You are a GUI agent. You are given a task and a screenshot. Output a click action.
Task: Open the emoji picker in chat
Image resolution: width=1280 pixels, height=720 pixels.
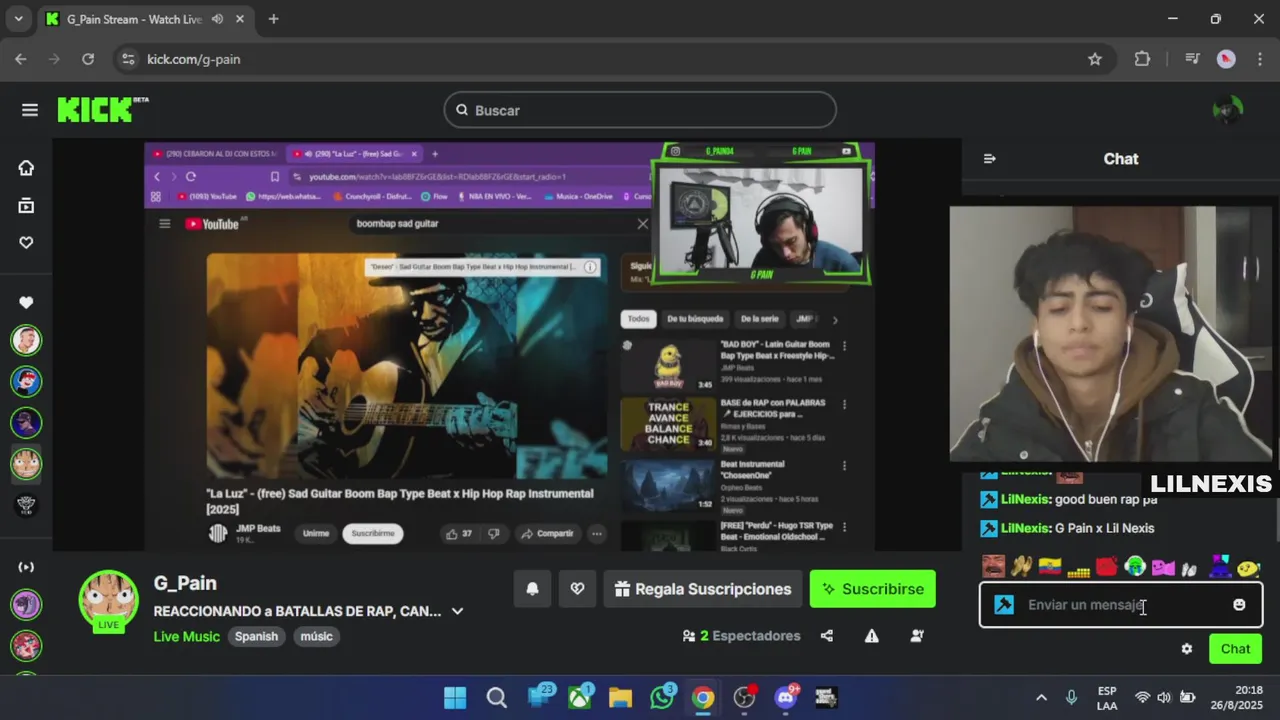pos(1239,605)
